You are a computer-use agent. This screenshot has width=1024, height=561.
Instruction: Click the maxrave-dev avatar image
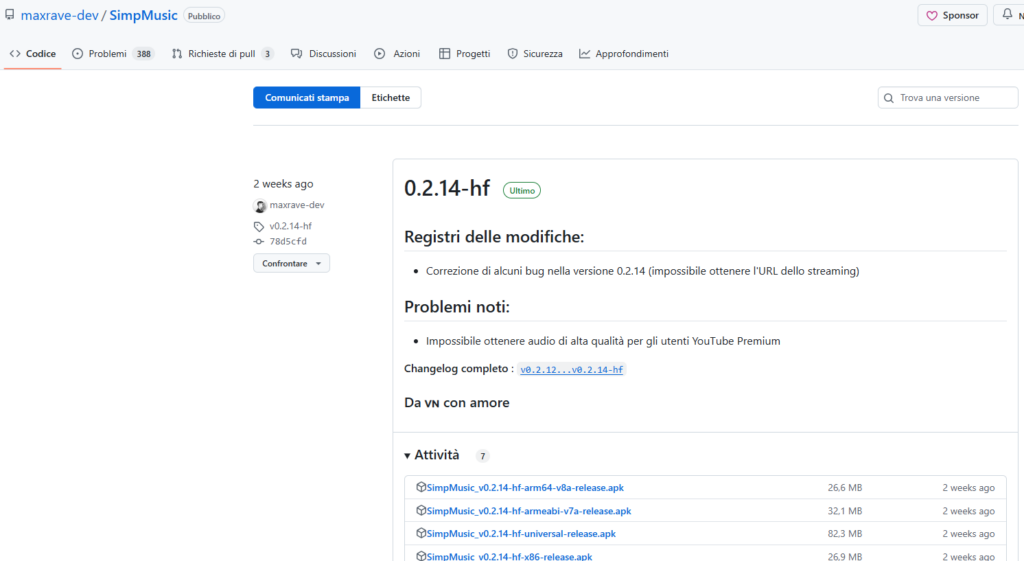(260, 206)
